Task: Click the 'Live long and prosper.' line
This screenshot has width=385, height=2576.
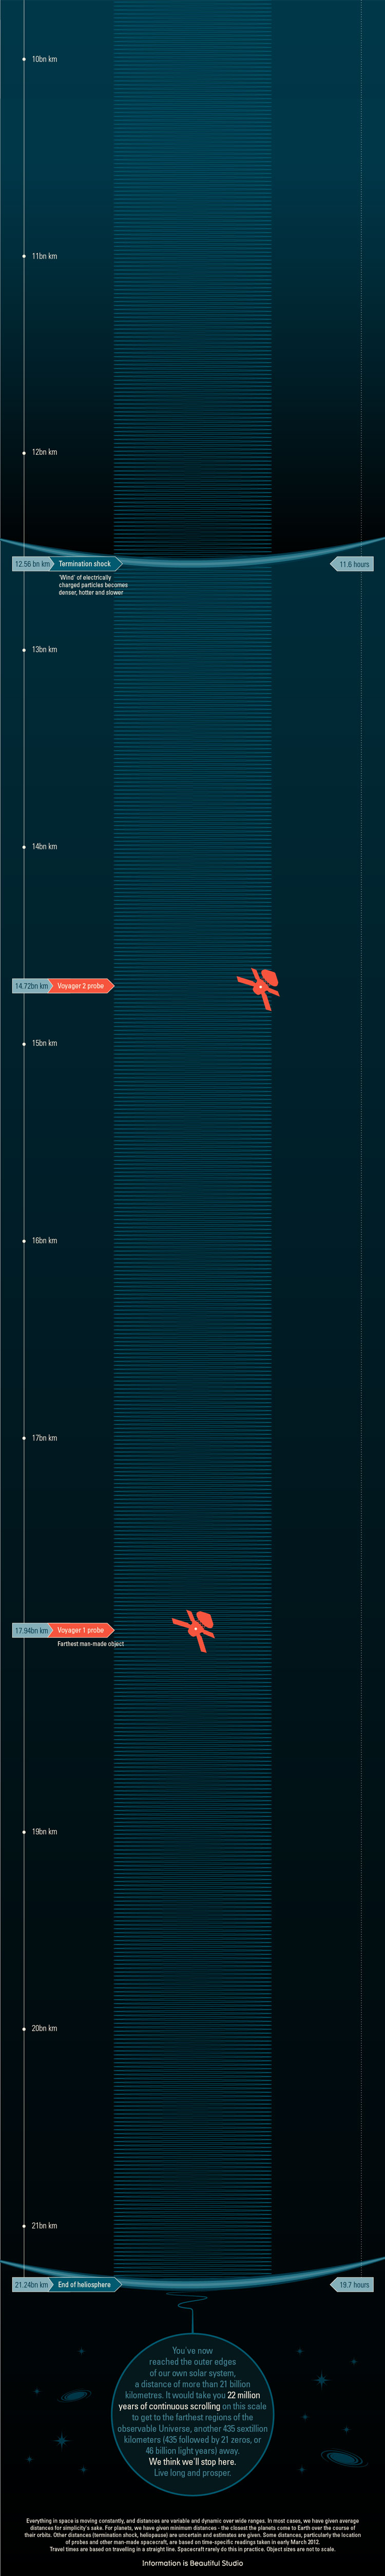Action: point(193,2472)
